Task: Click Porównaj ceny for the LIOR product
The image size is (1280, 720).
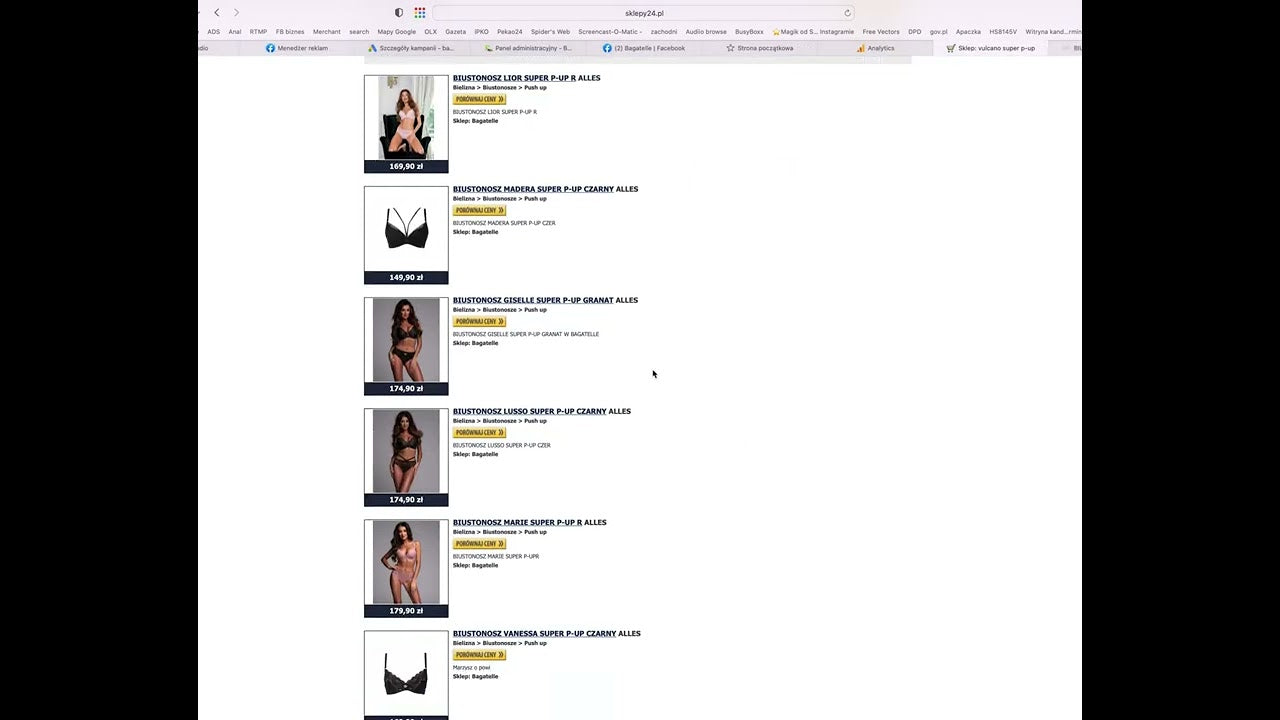Action: pyautogui.click(x=479, y=99)
